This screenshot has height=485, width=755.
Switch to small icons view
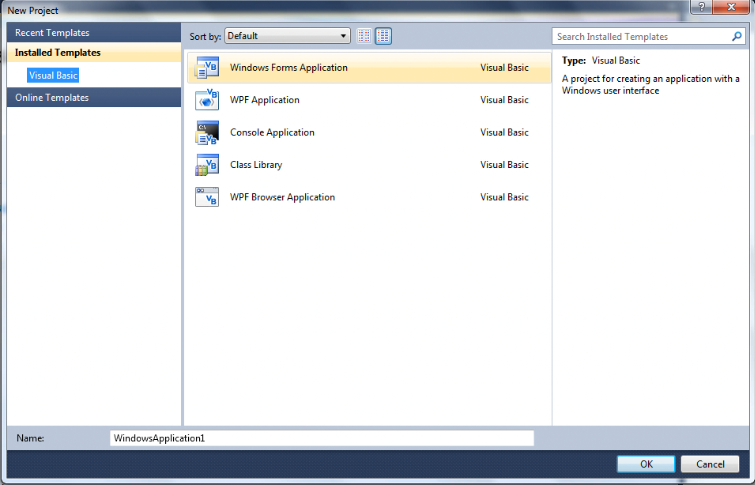[364, 36]
